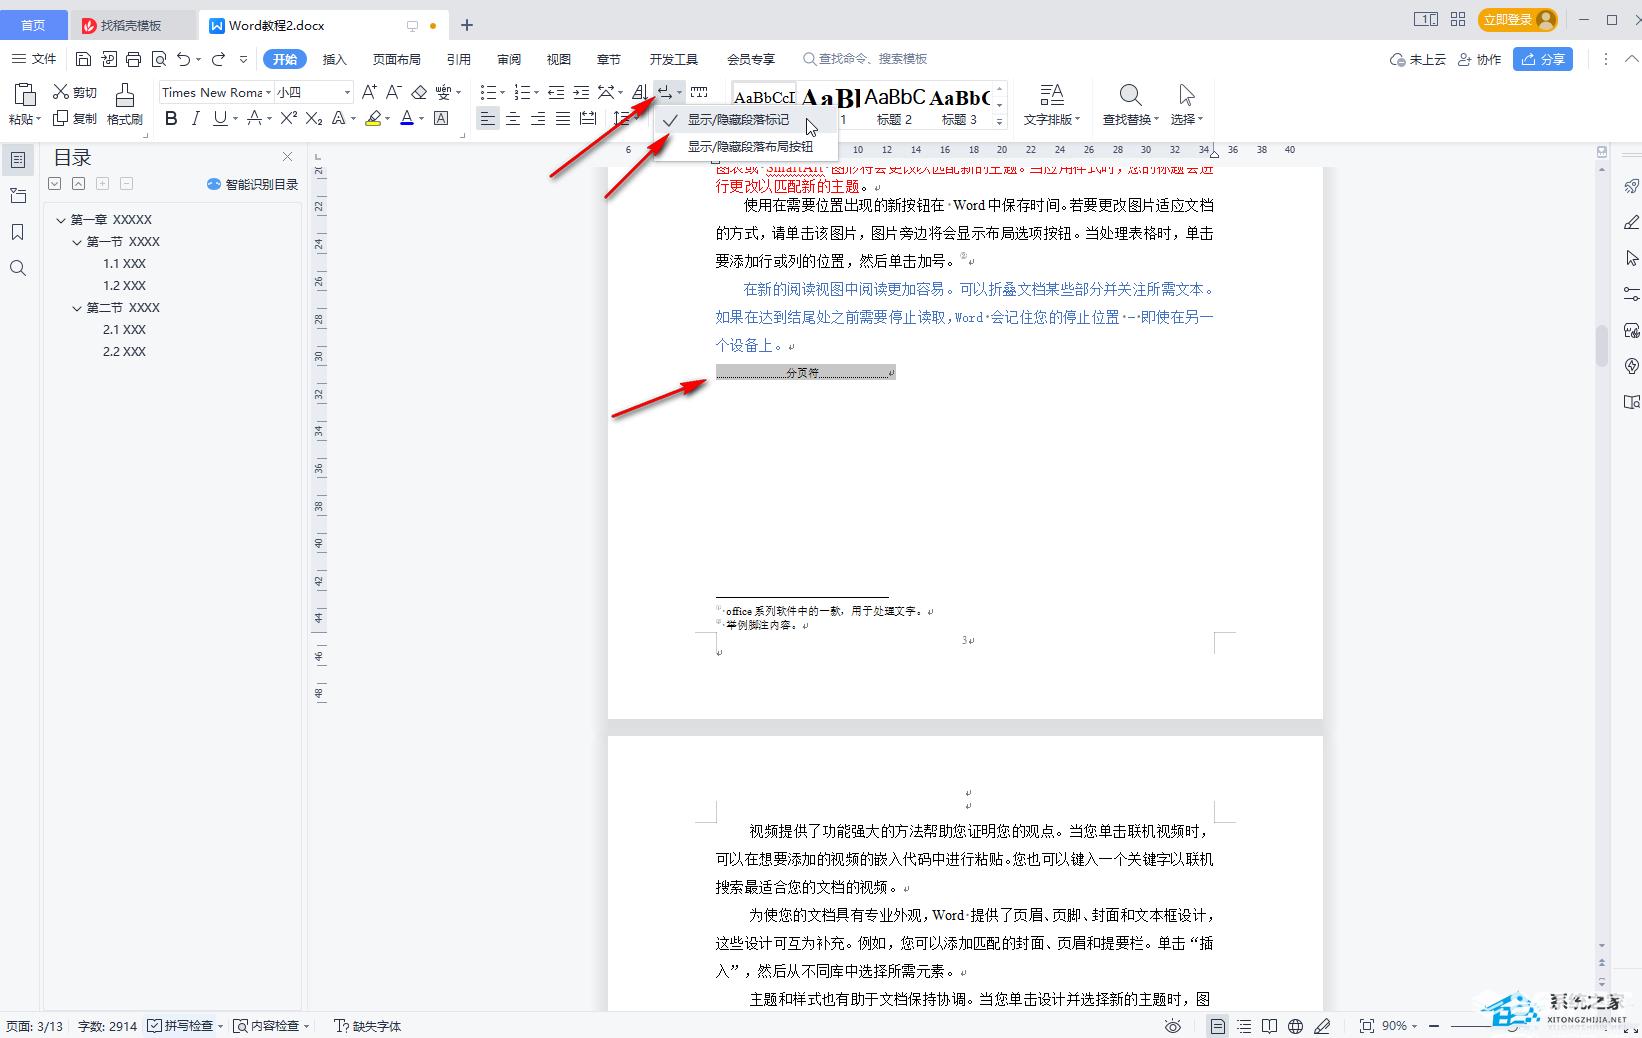Switch to the 视图 ribbon tab
The image size is (1642, 1038).
click(x=558, y=59)
